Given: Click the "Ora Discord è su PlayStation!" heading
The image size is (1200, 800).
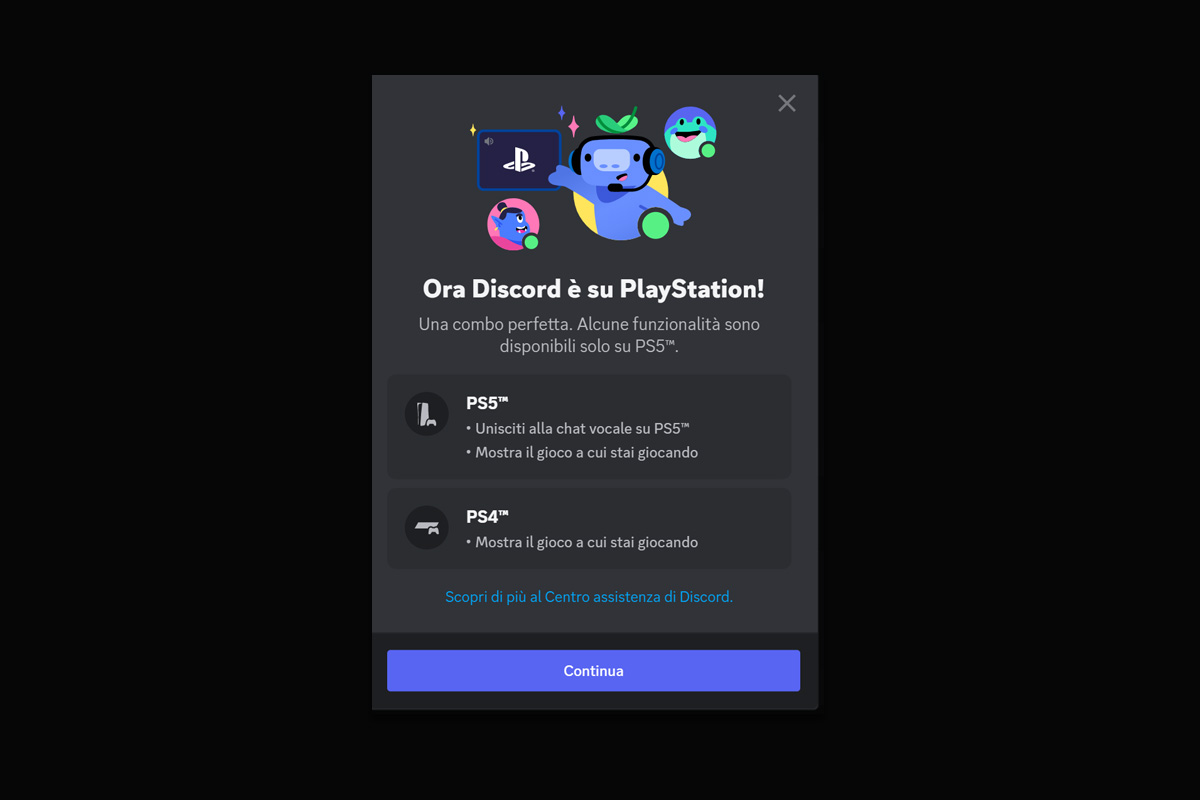Looking at the screenshot, I should tap(594, 289).
